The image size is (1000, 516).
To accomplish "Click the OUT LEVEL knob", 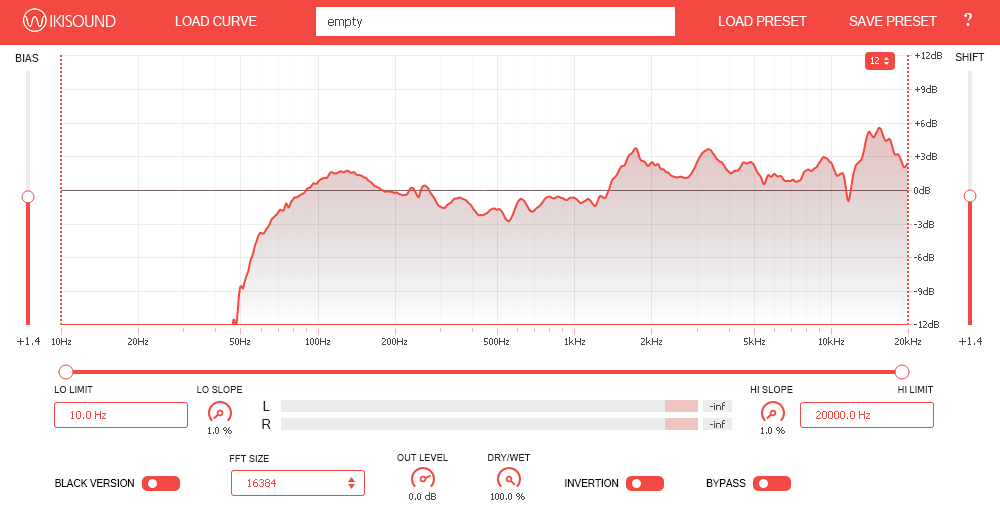I will 422,478.
